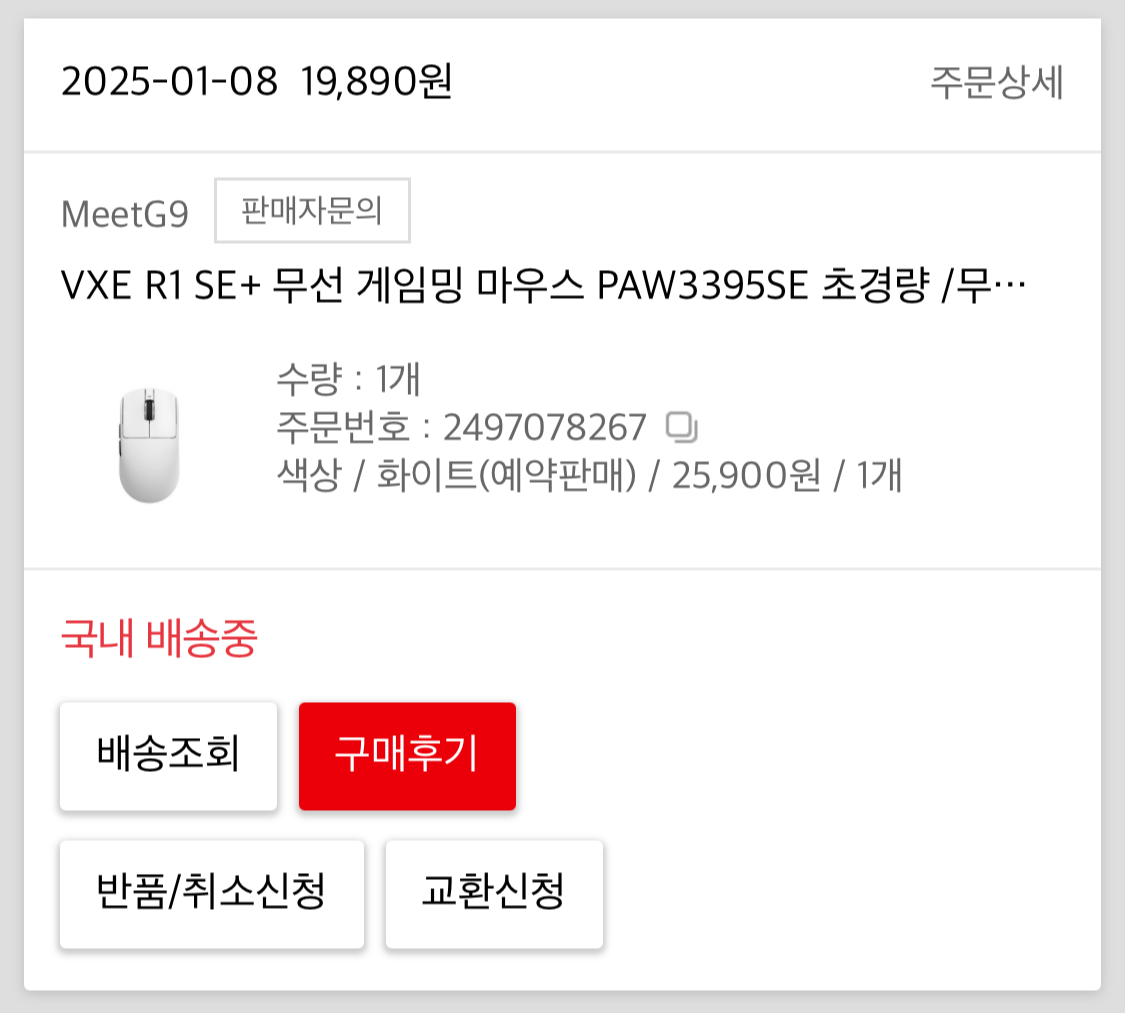Click the 25,900원 option price
Screen dimensions: 1125x1013
[746, 475]
